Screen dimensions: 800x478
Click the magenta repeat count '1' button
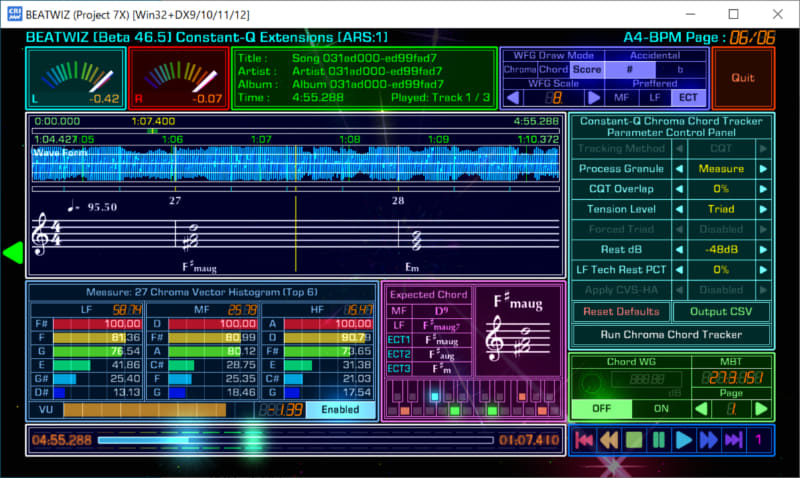759,440
